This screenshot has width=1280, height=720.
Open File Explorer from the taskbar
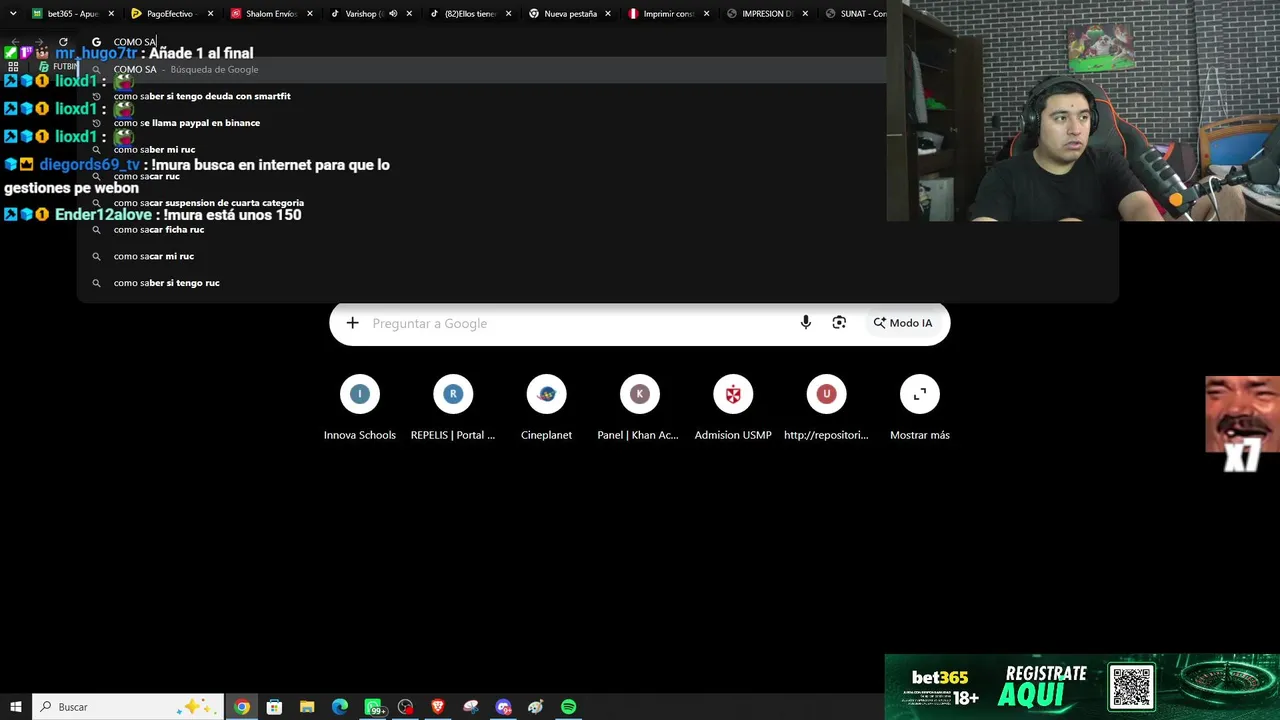307,707
